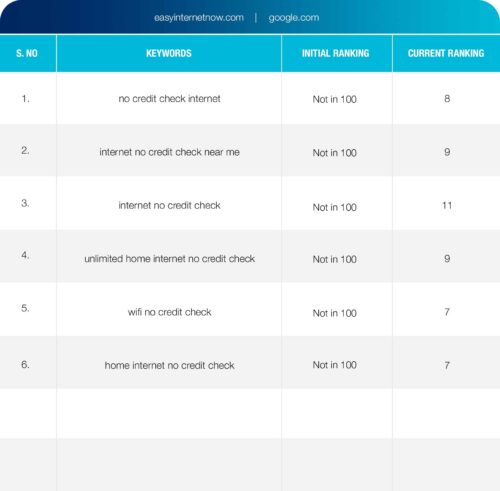This screenshot has width=500, height=491.
Task: Click serial number 6.
Action: click(25, 364)
